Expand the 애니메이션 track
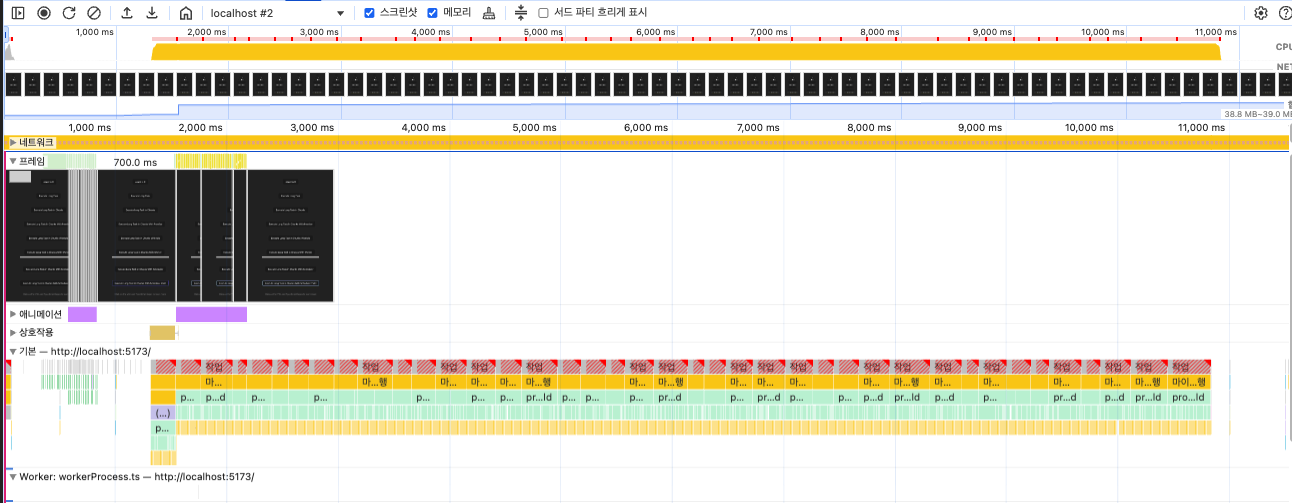The width and height of the screenshot is (1292, 503). pos(13,314)
